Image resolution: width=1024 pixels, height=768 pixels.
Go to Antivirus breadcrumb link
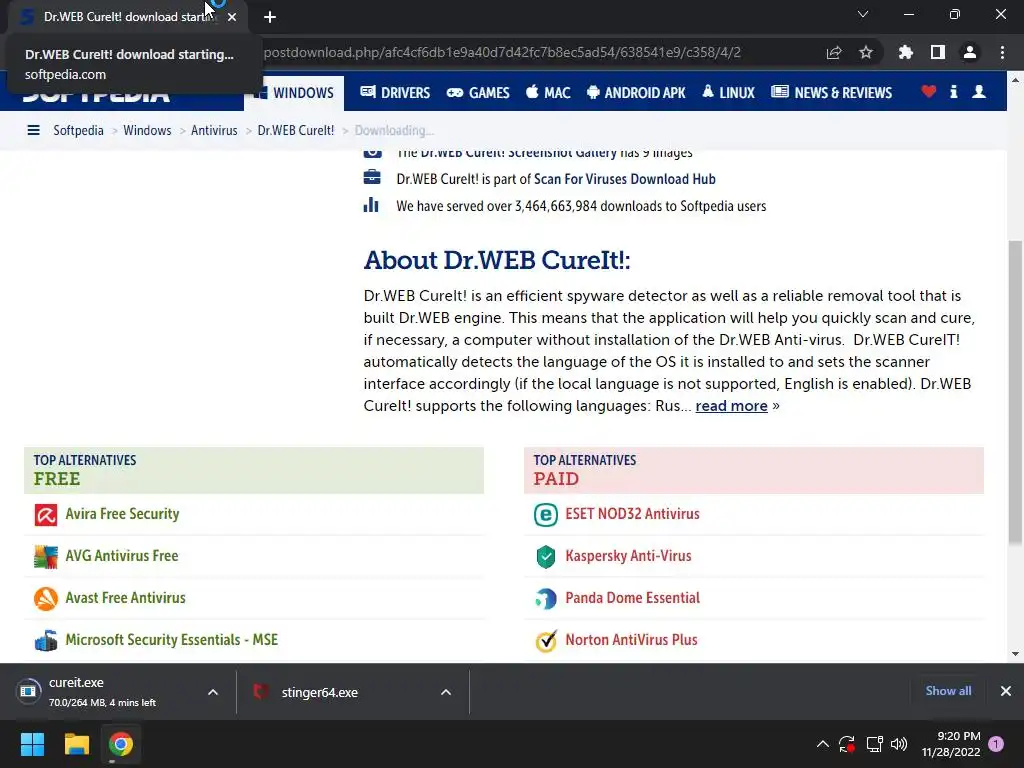[x=214, y=131]
